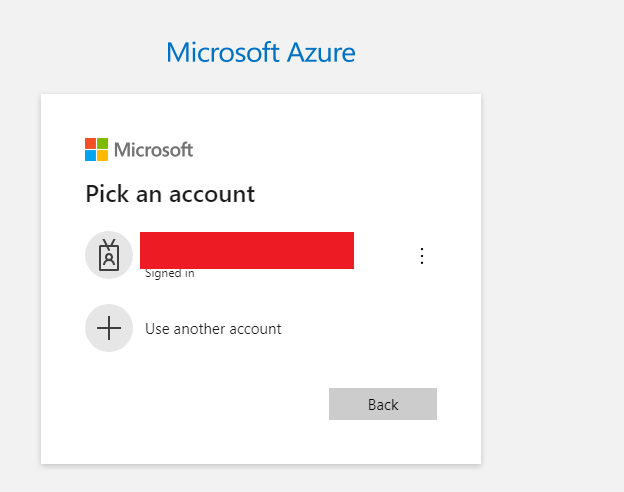Click the four-color Microsoft logo
The width and height of the screenshot is (624, 492).
point(96,150)
